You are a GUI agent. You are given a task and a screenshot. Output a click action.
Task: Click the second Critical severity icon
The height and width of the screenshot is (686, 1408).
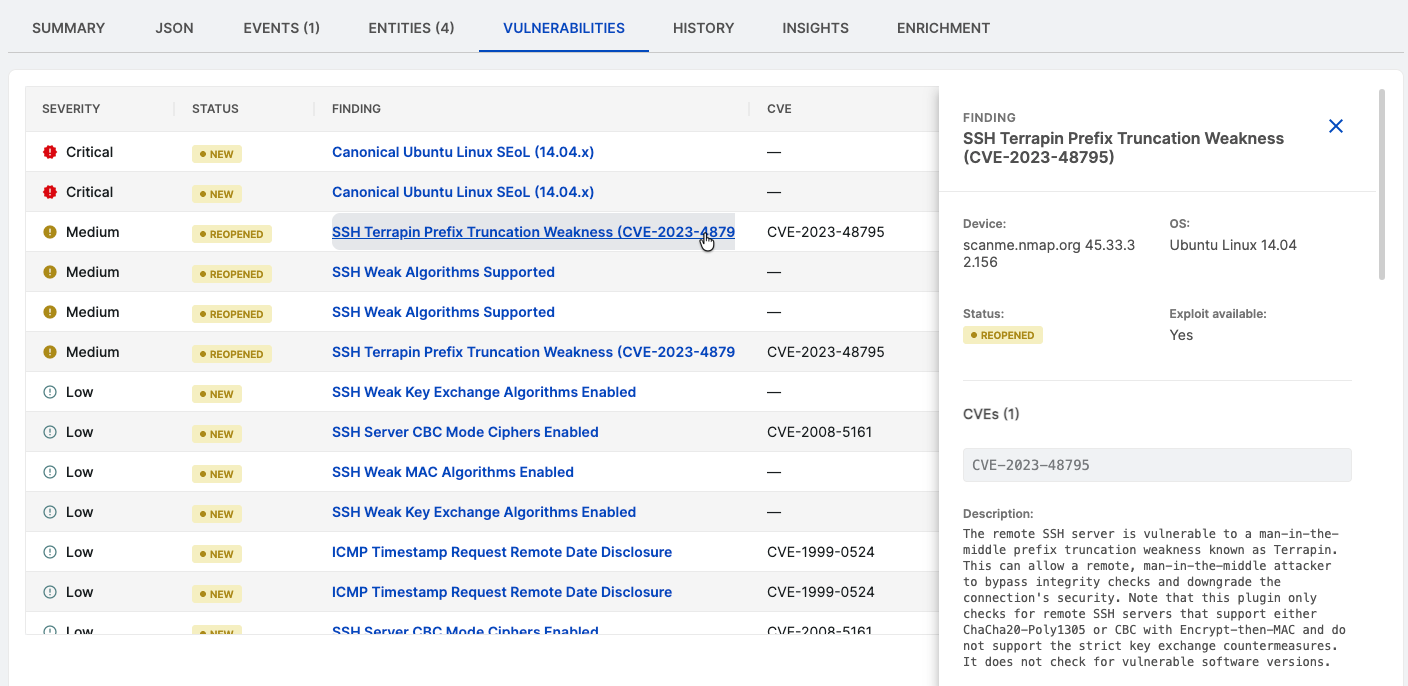(50, 192)
